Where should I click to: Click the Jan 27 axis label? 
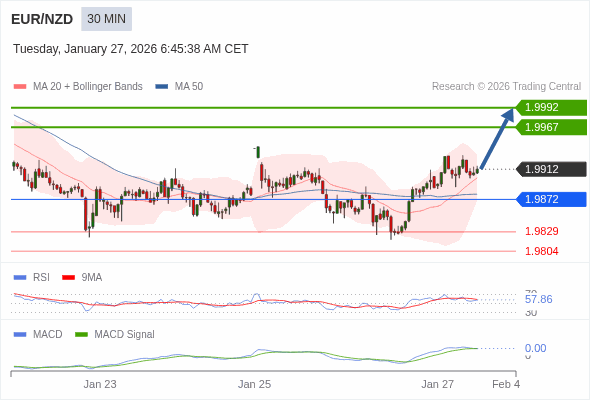pyautogui.click(x=437, y=385)
